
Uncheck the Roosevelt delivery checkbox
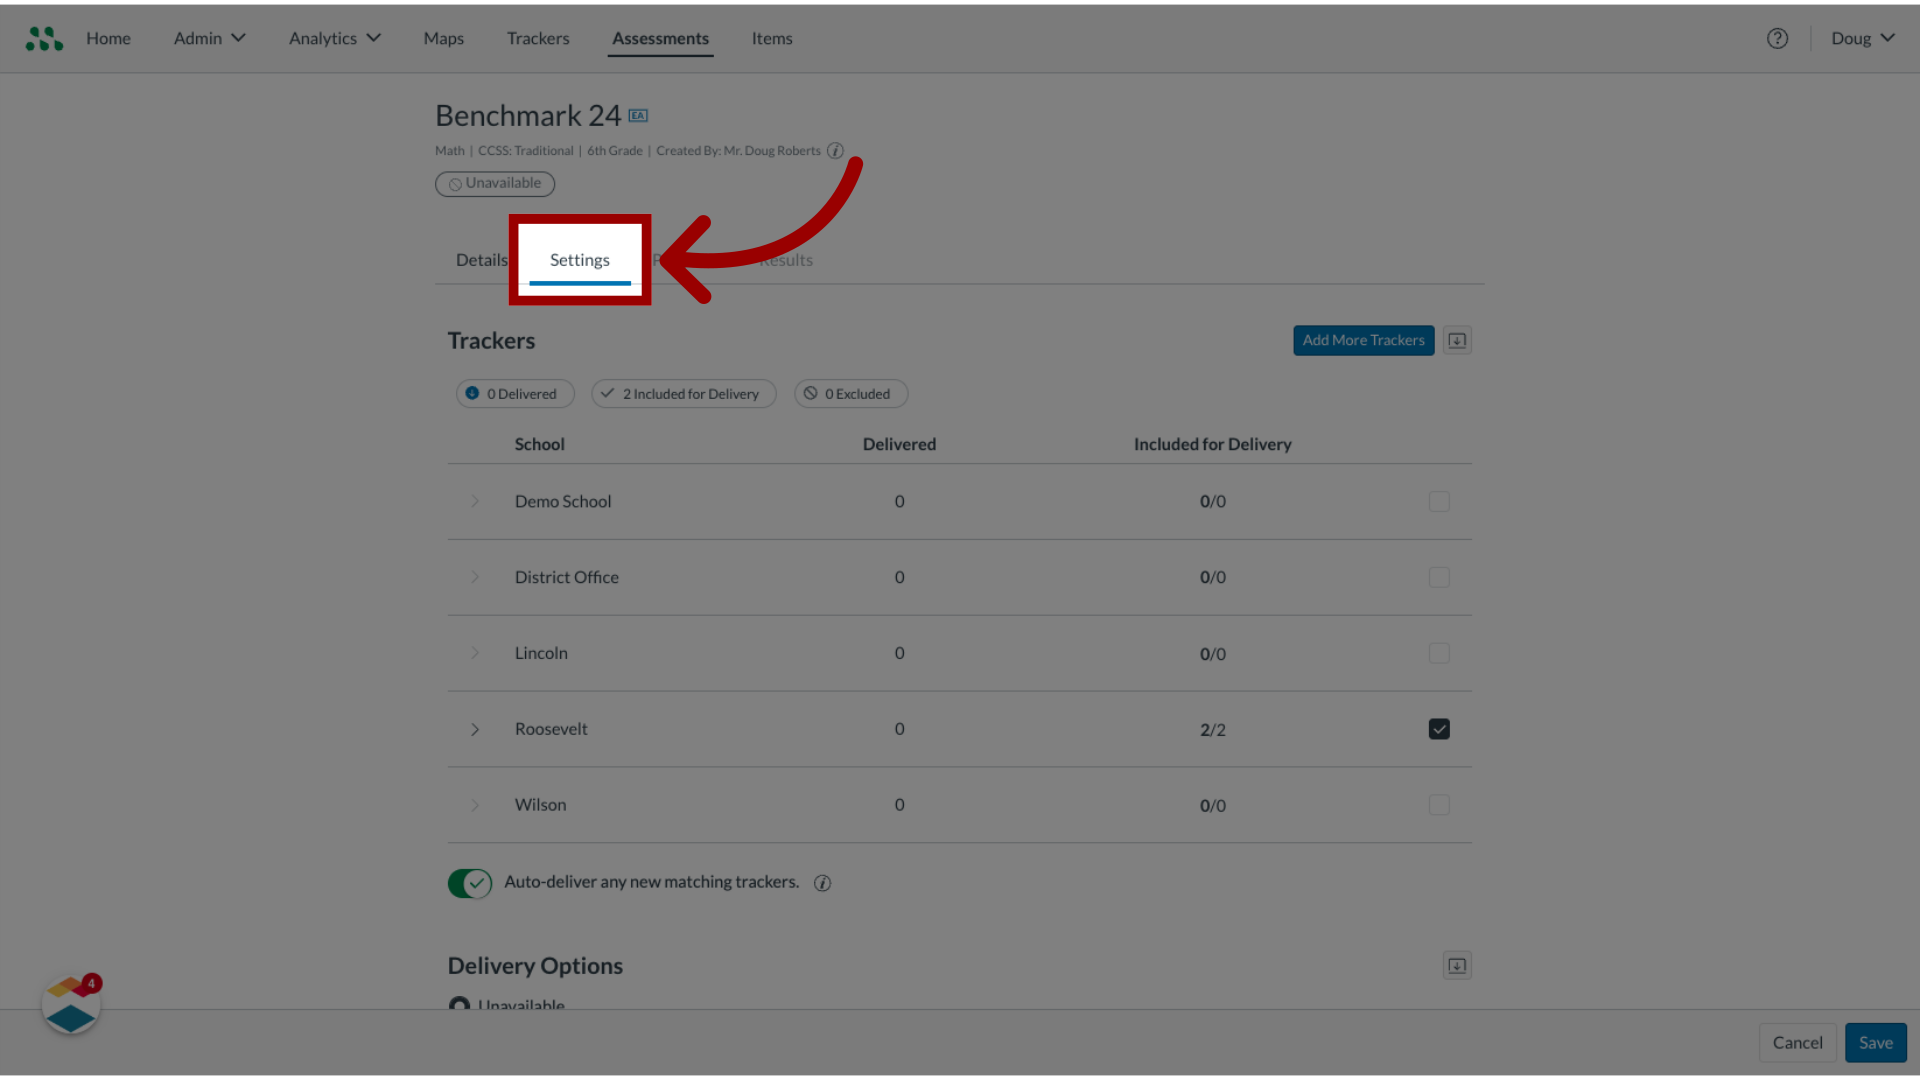click(1439, 730)
